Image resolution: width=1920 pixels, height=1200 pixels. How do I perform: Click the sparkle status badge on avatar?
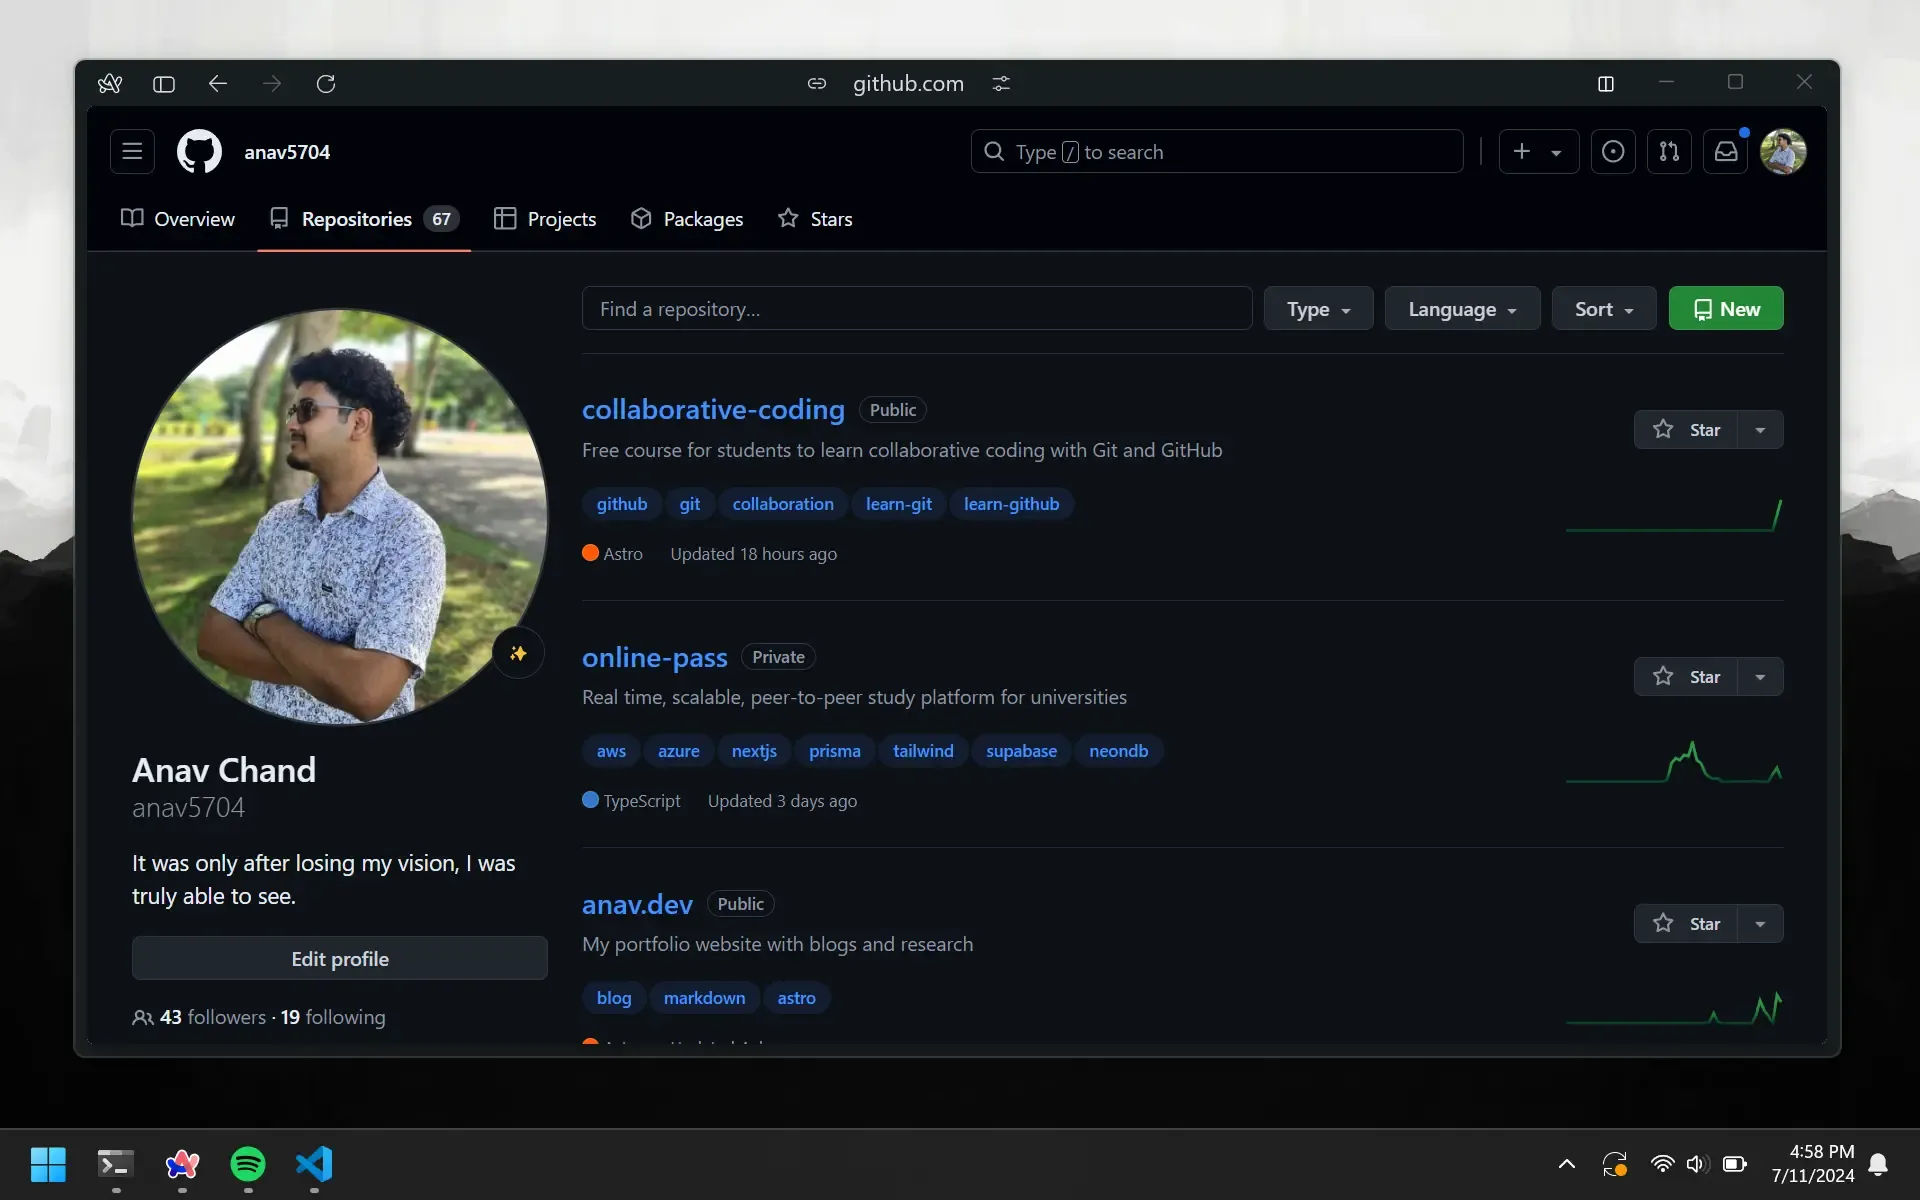tap(518, 653)
